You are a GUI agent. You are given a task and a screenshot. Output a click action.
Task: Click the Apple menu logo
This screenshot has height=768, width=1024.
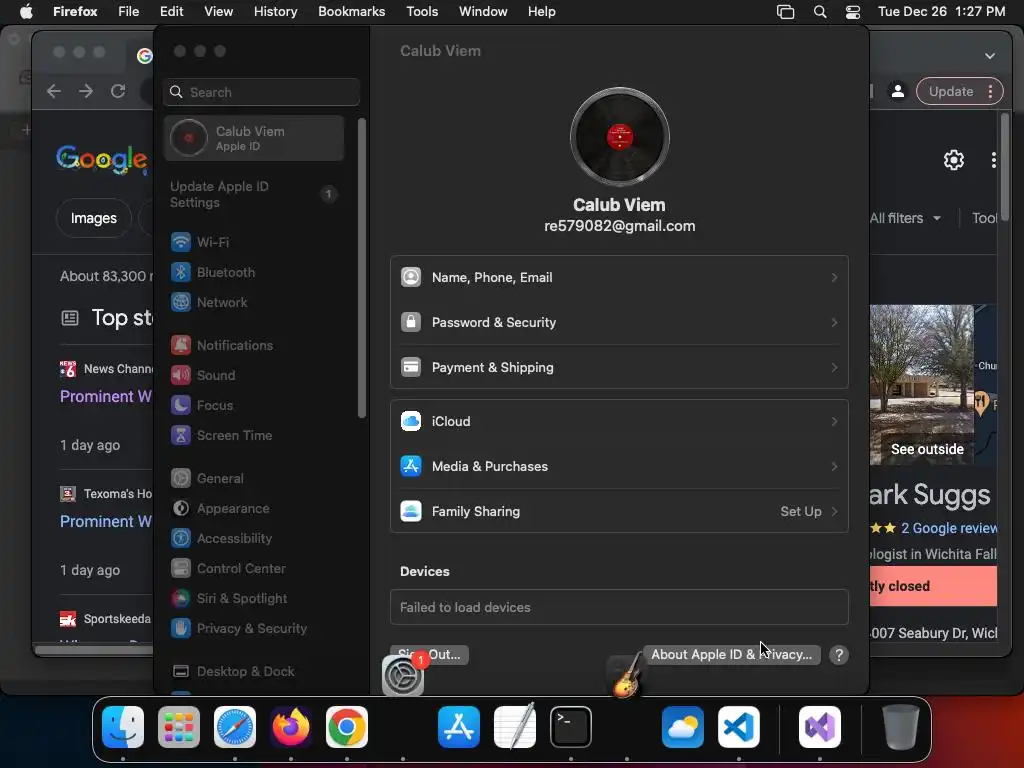26,11
